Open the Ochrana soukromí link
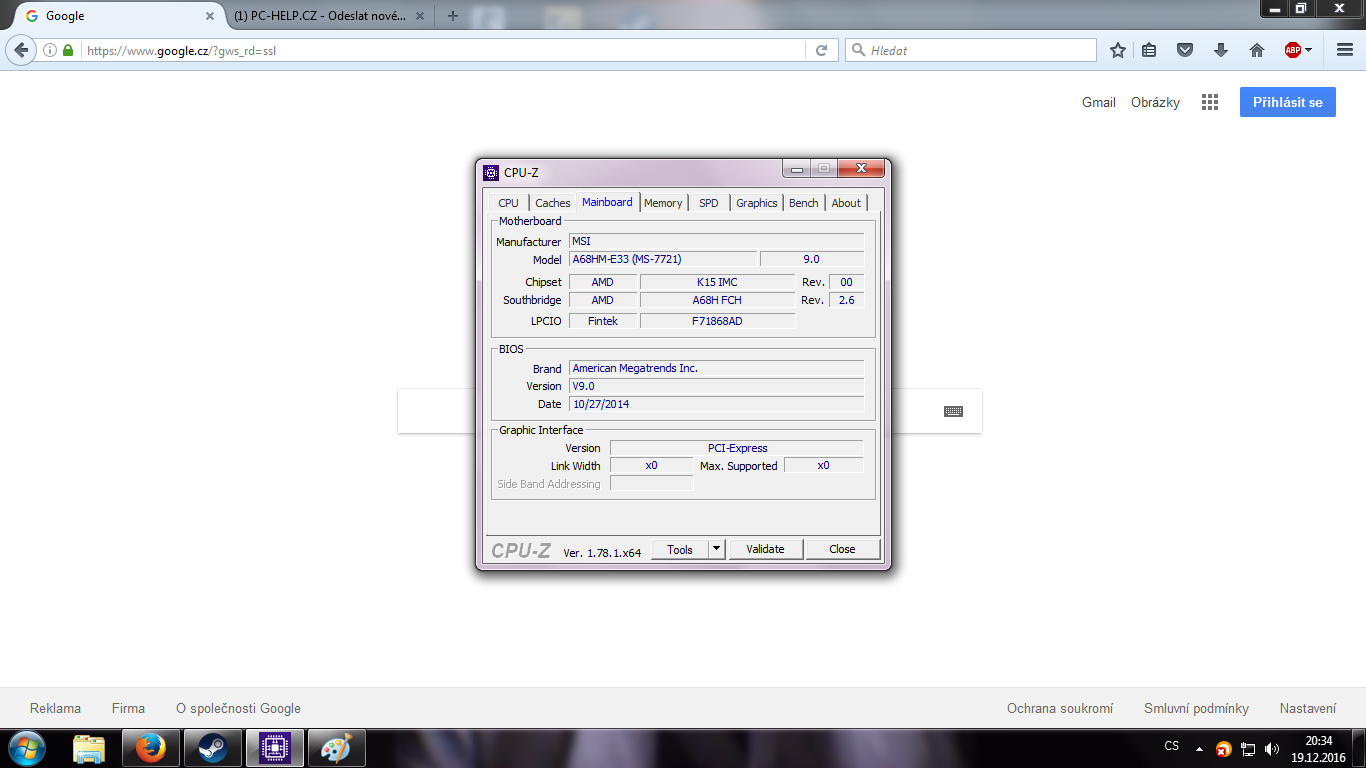Screen dimensions: 1366x768 (x=1060, y=708)
